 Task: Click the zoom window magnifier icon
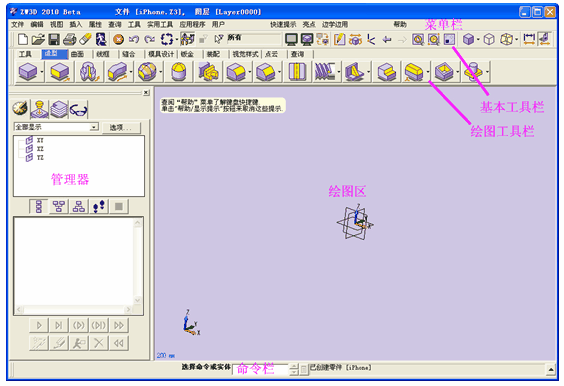coord(418,39)
